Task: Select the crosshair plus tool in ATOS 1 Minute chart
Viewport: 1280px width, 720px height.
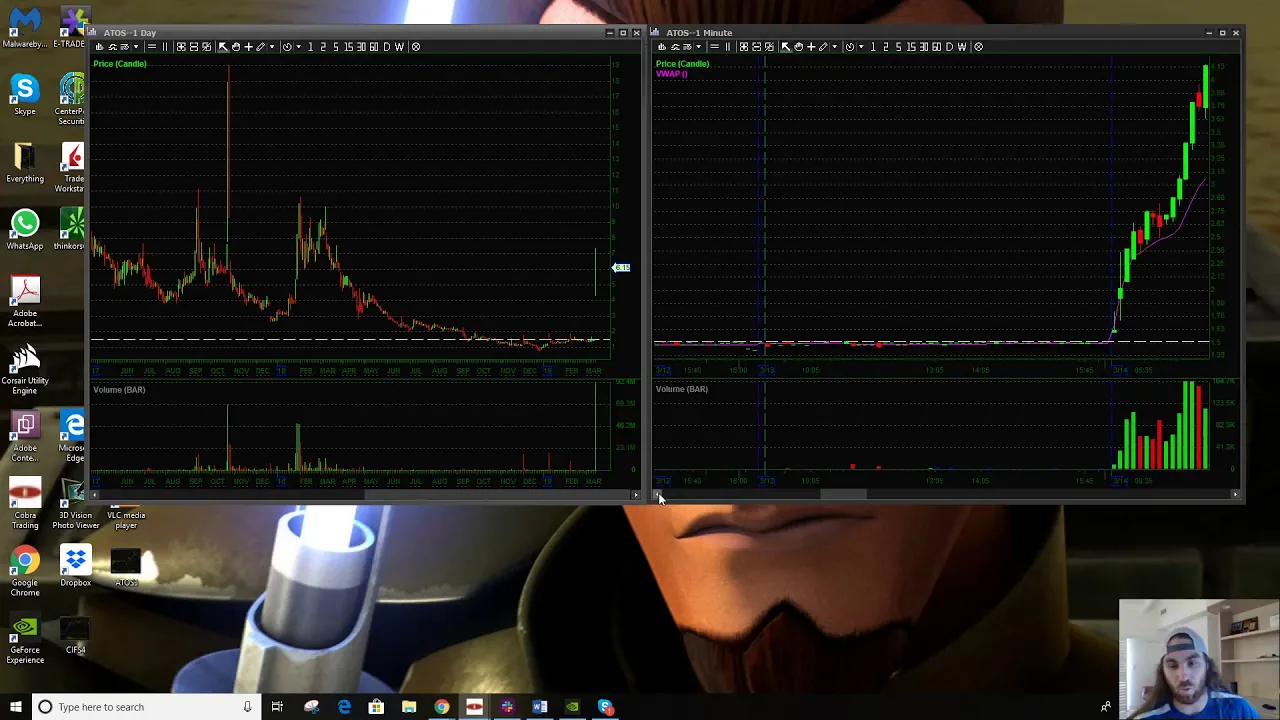Action: tap(811, 46)
